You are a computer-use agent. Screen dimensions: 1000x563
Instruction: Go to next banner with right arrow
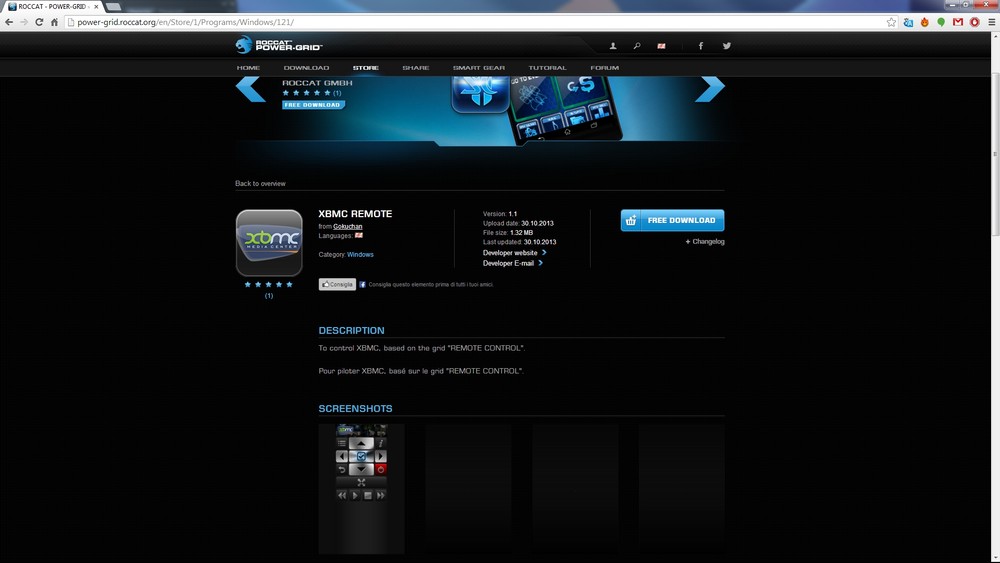coord(709,89)
